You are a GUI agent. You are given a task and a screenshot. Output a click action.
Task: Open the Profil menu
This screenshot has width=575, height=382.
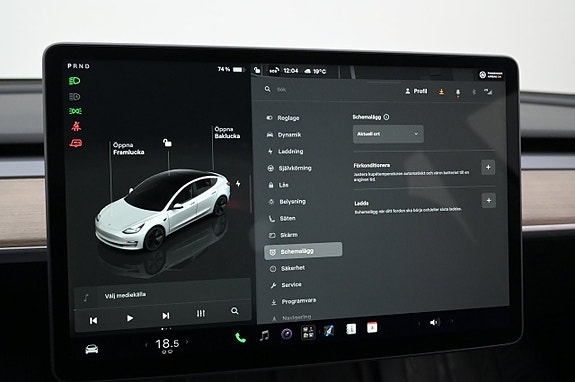416,91
